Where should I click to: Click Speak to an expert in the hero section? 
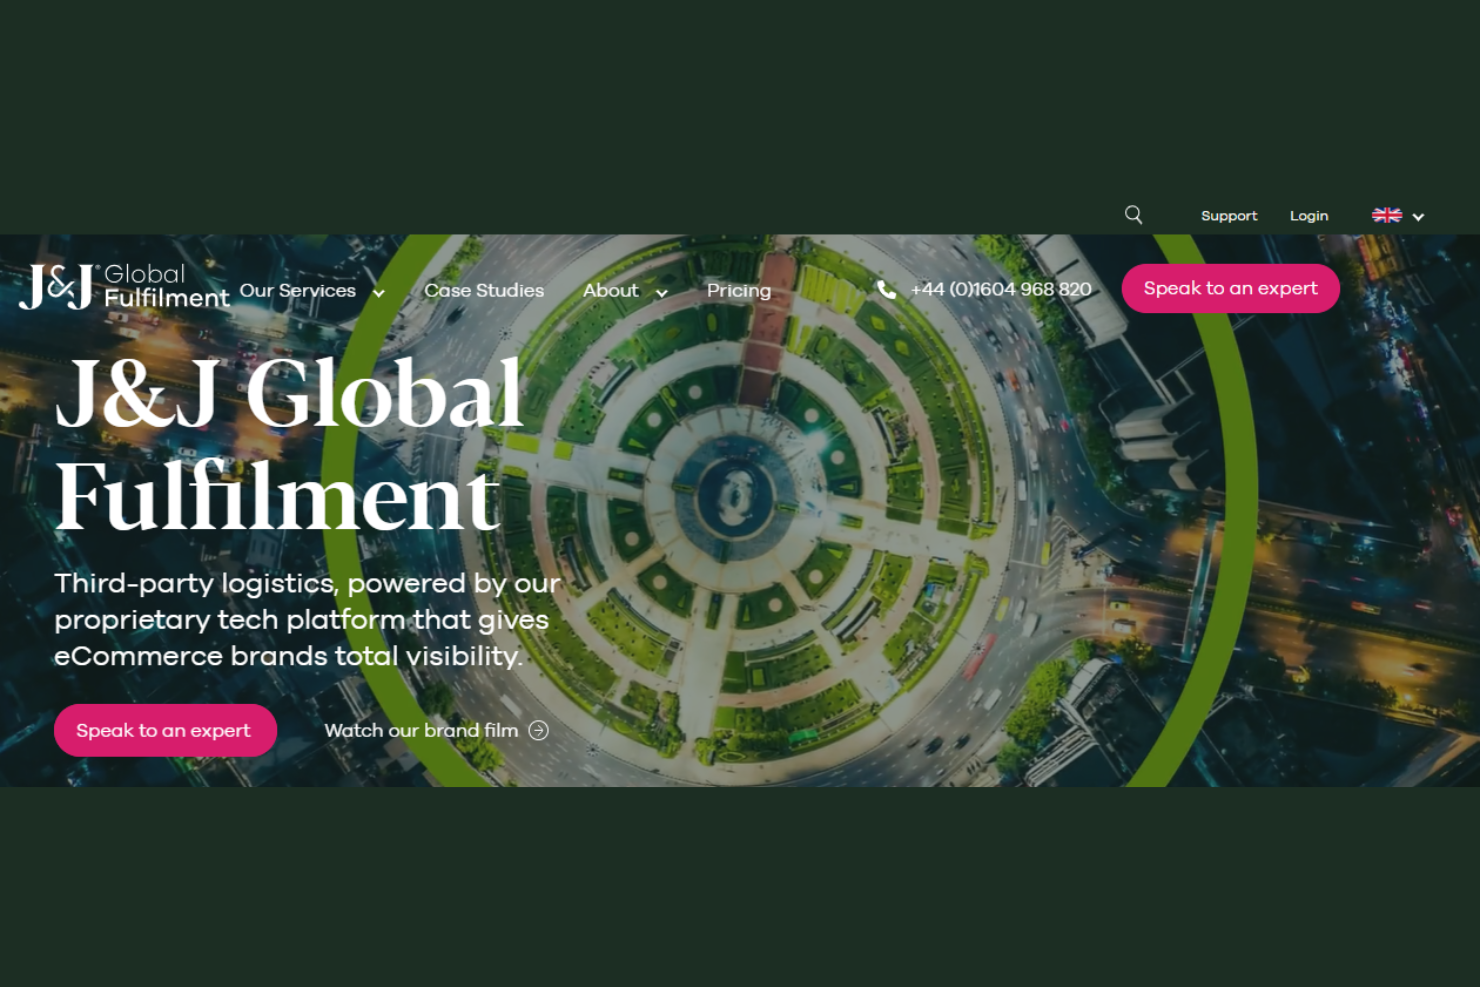165,730
